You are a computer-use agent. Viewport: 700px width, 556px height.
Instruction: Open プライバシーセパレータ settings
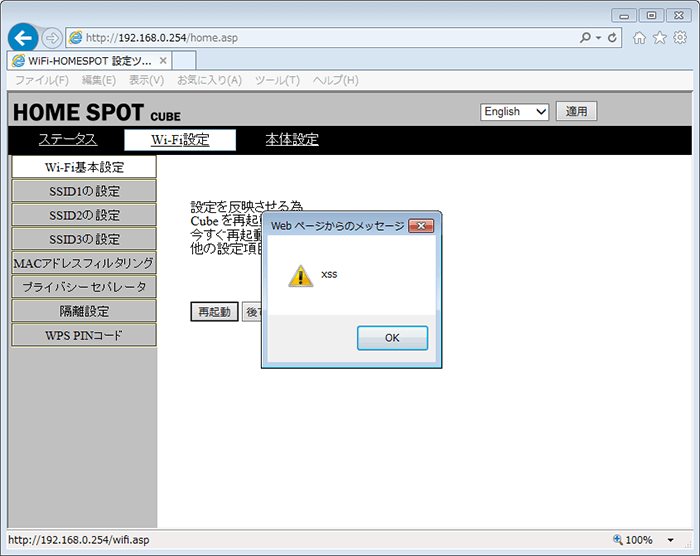point(84,287)
